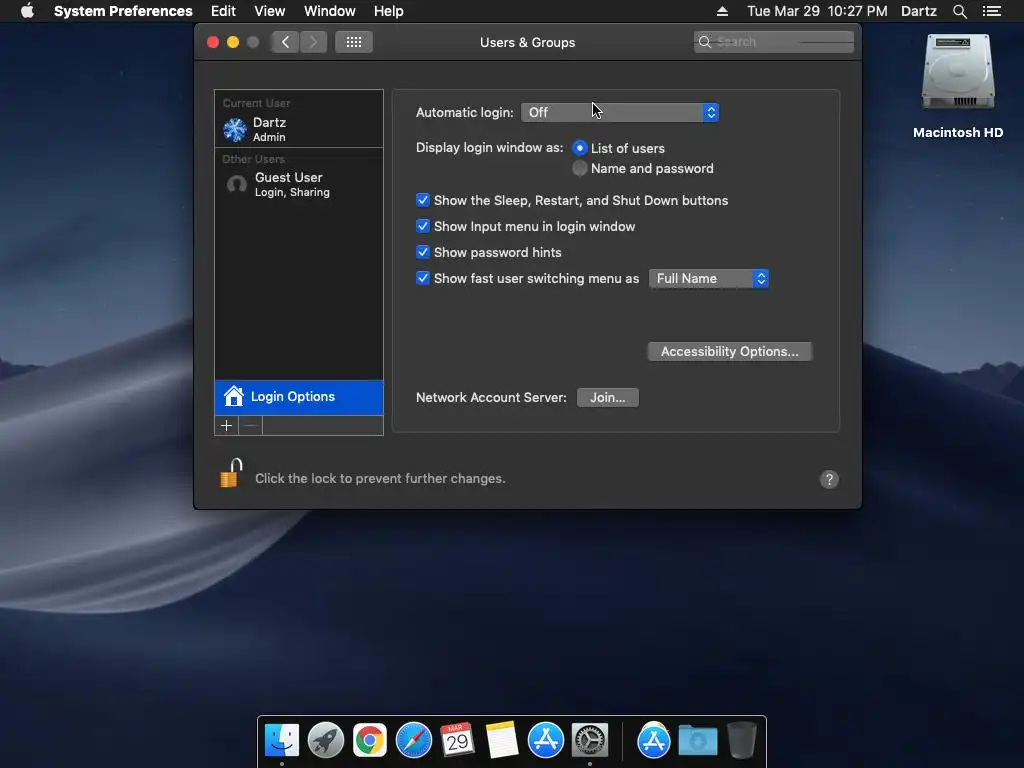The image size is (1024, 768).
Task: Open the left App Store Dock icon
Action: (545, 740)
